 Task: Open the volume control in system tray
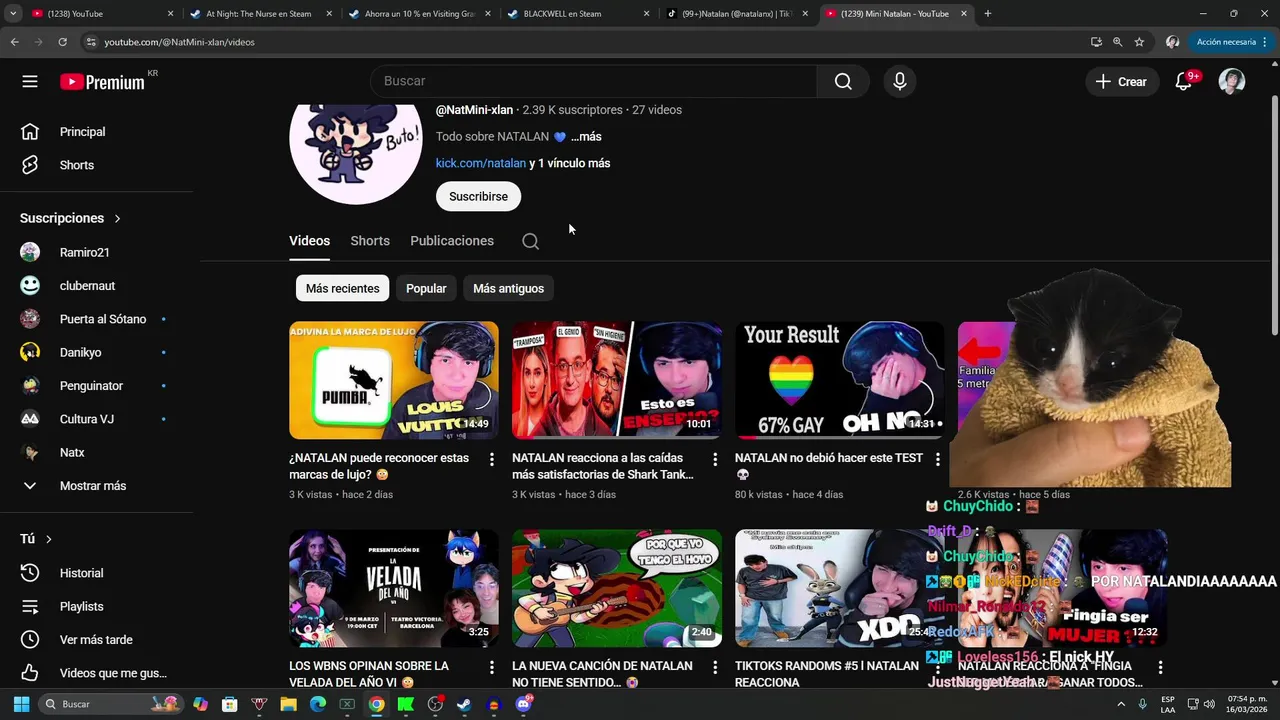(x=1210, y=704)
